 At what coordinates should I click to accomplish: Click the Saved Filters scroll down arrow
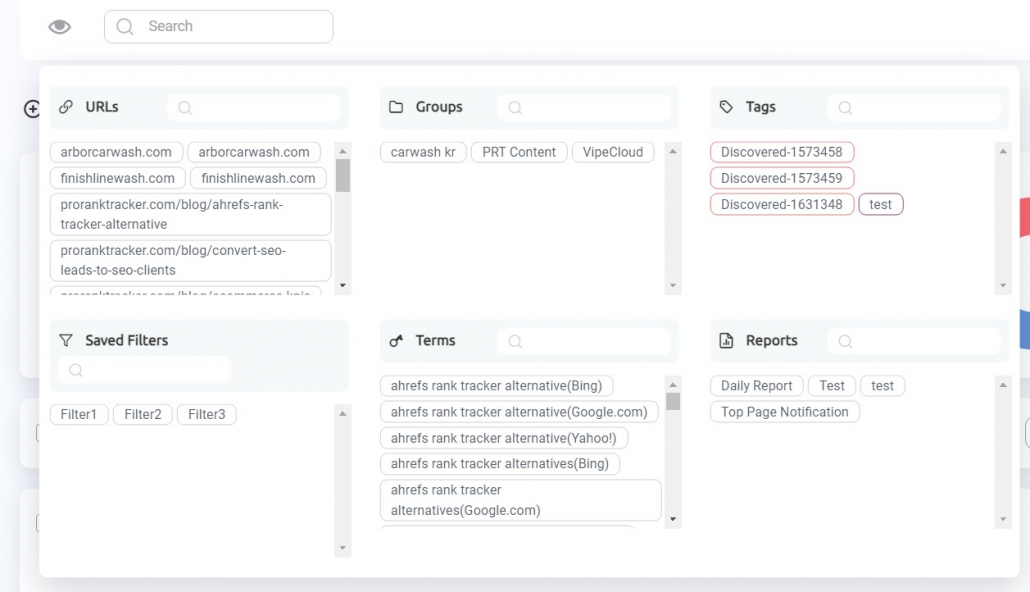tap(343, 548)
